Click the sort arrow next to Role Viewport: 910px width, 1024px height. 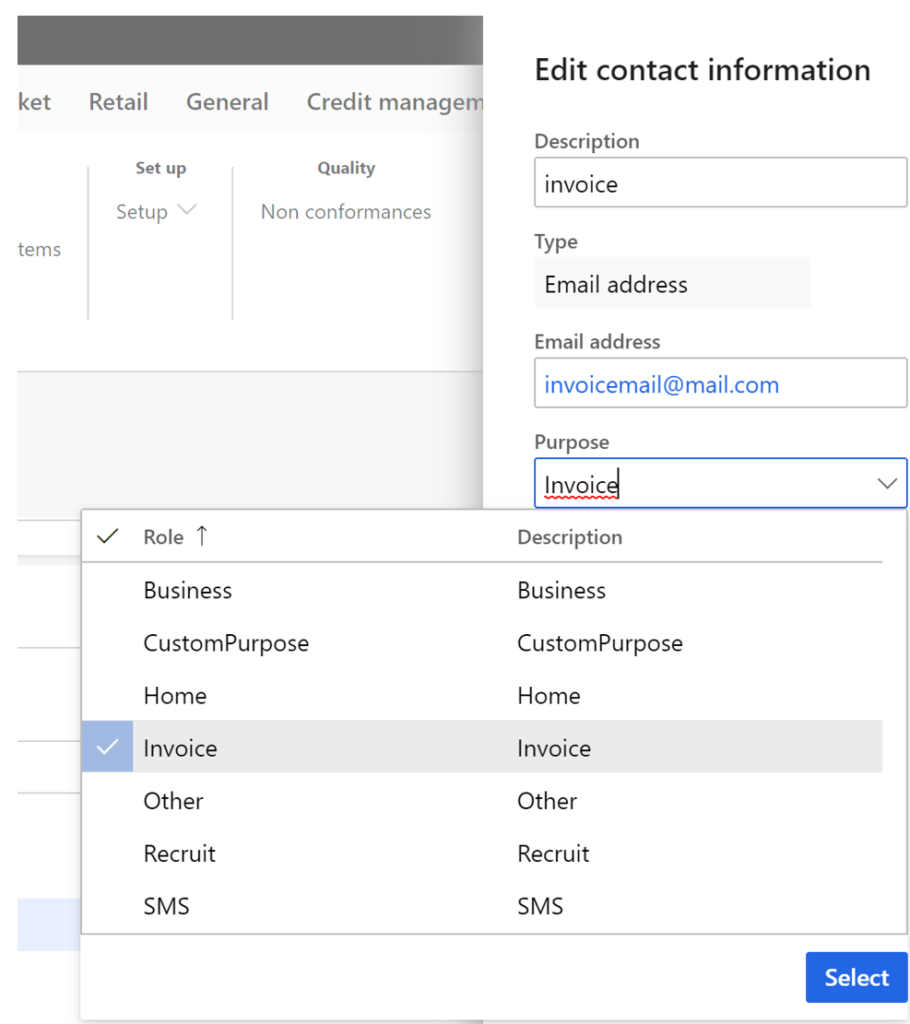click(203, 536)
